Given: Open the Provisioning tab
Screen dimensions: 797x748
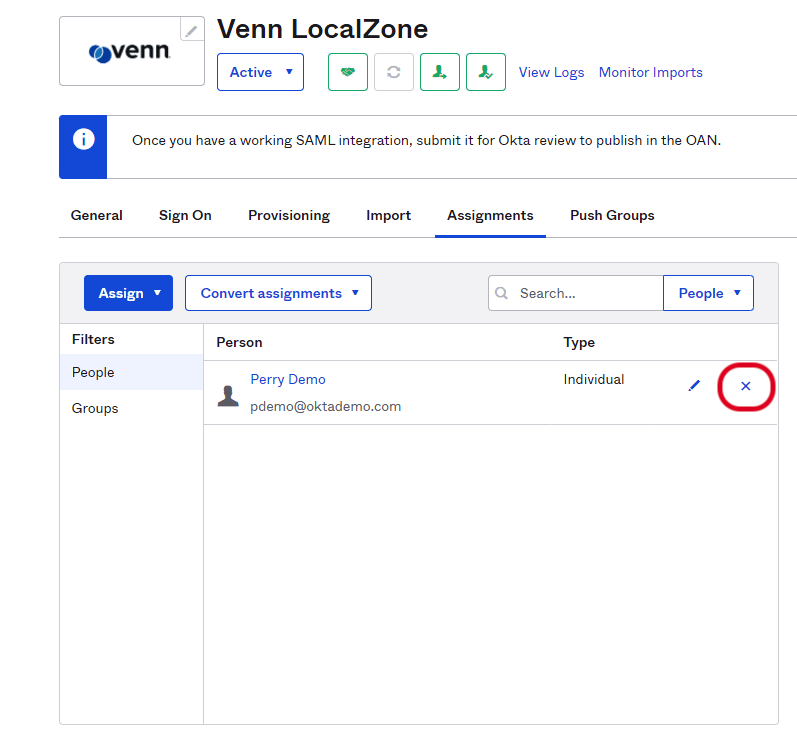Looking at the screenshot, I should pyautogui.click(x=289, y=215).
